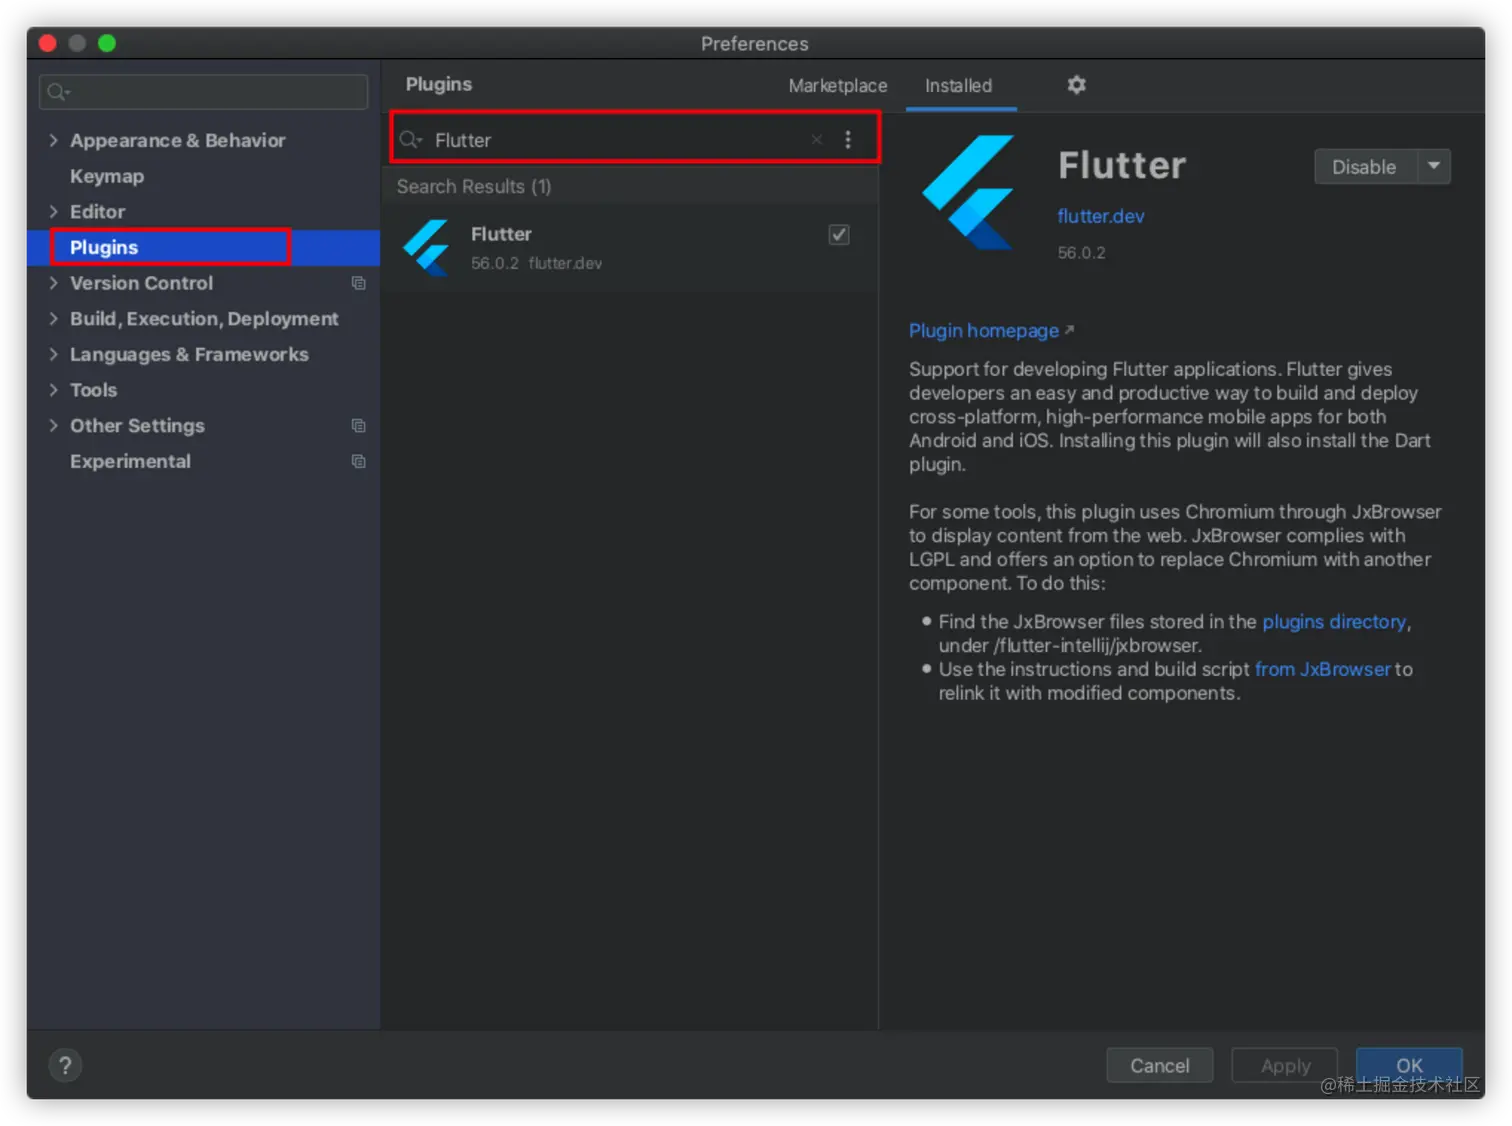
Task: Click the large Flutter logo in details
Action: point(969,192)
